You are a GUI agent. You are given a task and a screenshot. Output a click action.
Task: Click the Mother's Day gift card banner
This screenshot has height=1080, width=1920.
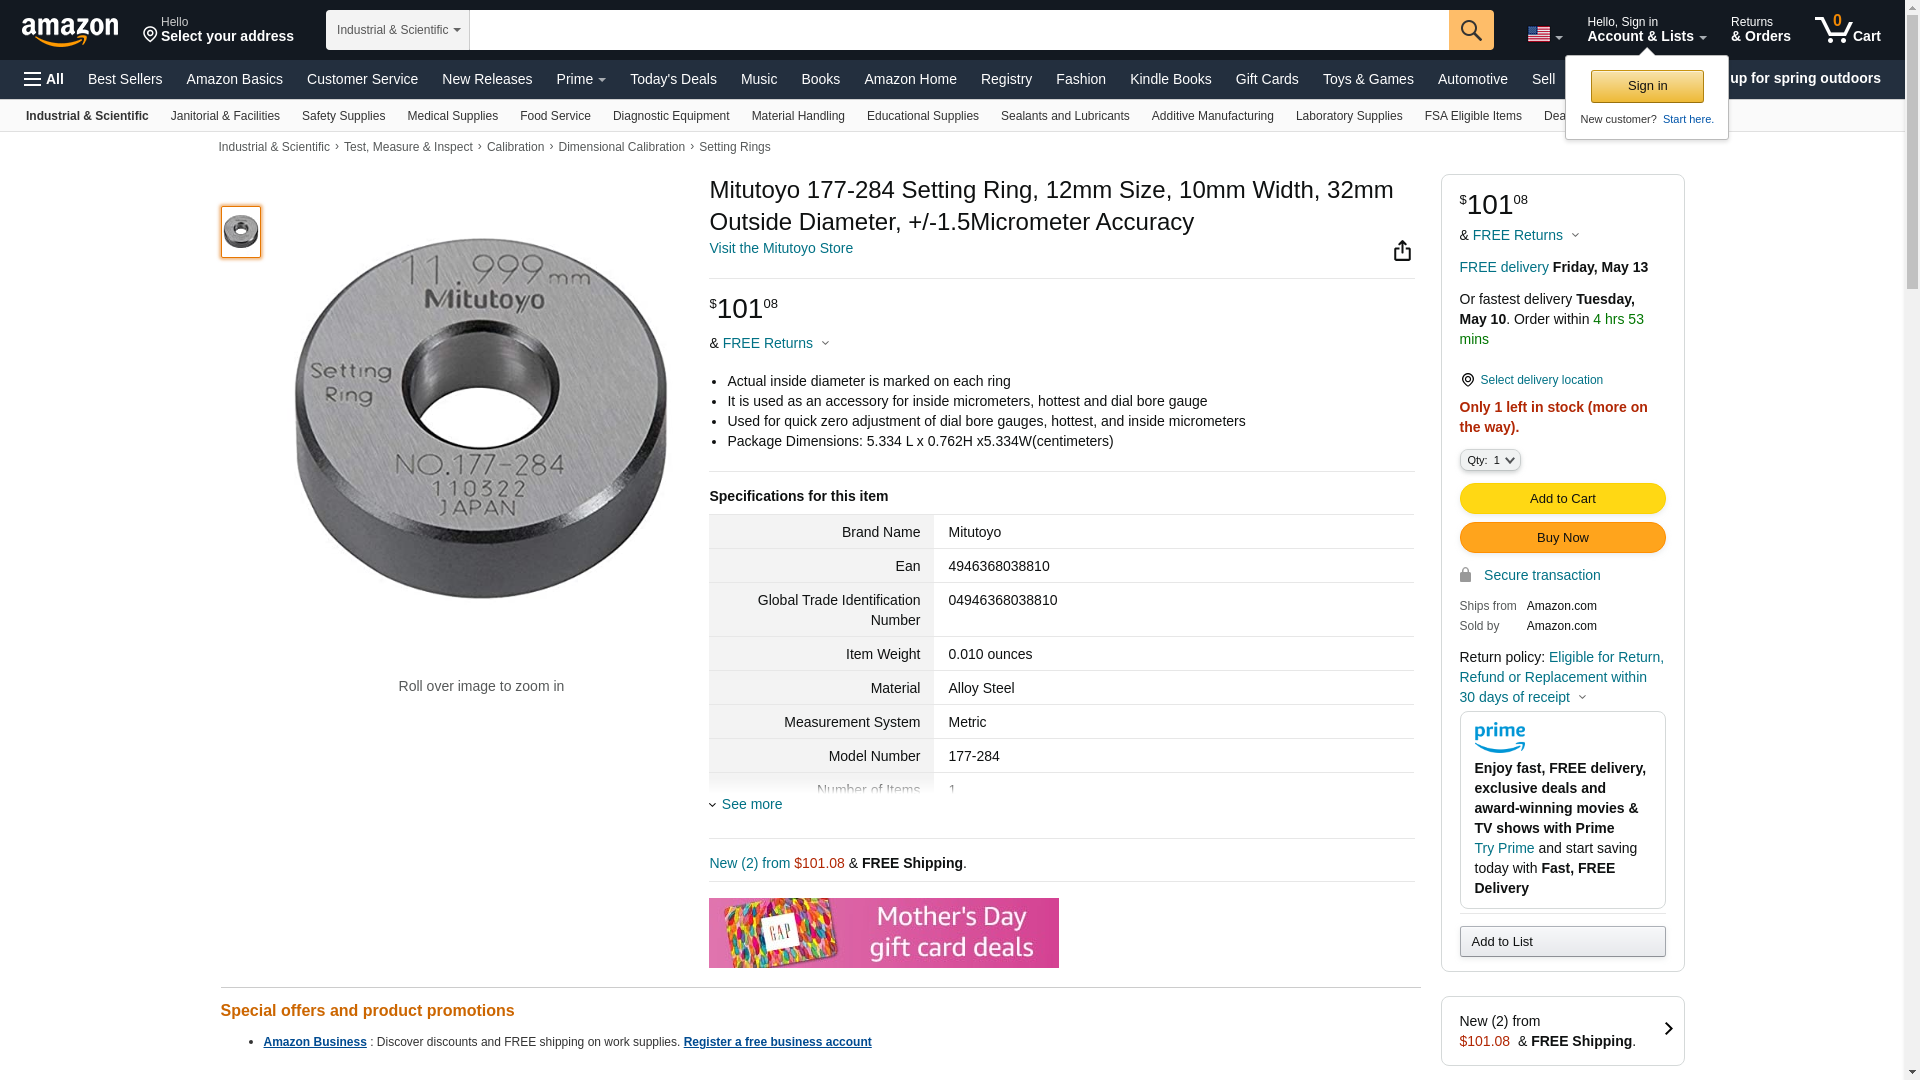[883, 932]
